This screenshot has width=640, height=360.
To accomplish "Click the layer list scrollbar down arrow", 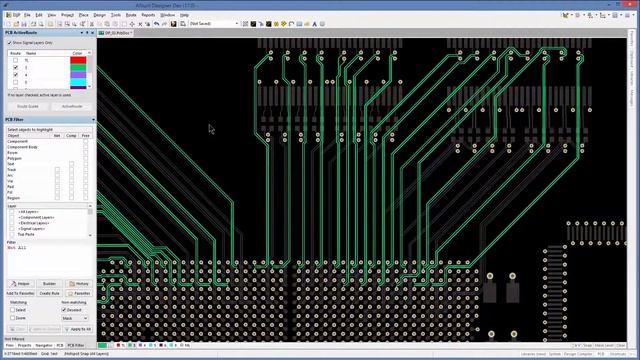I will (90, 235).
